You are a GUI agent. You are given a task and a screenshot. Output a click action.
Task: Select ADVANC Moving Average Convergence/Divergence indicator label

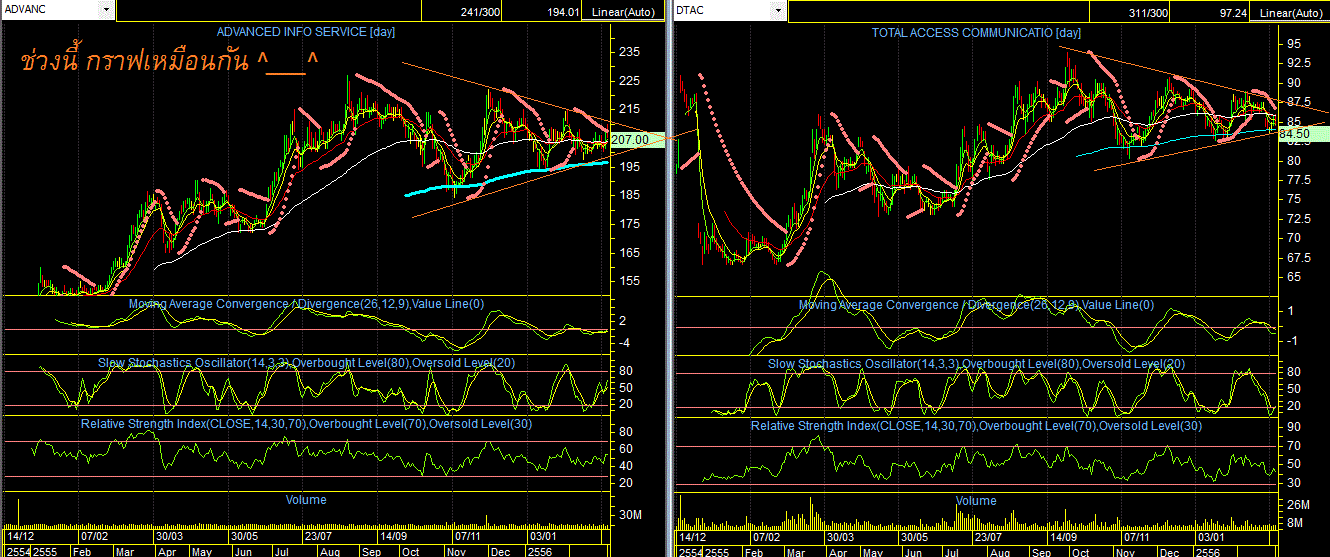306,304
